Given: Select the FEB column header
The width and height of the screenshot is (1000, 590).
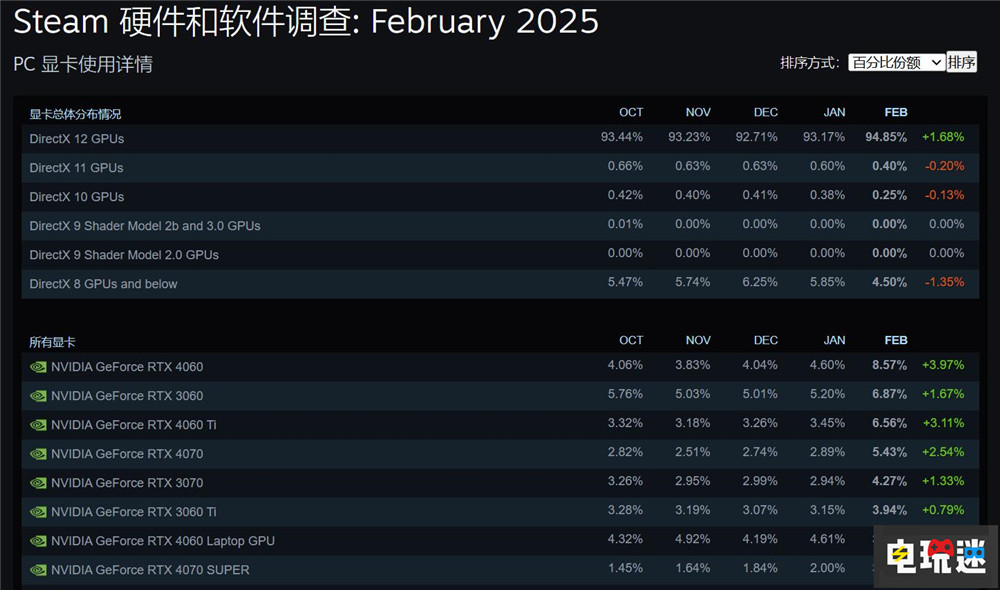Looking at the screenshot, I should point(895,112).
